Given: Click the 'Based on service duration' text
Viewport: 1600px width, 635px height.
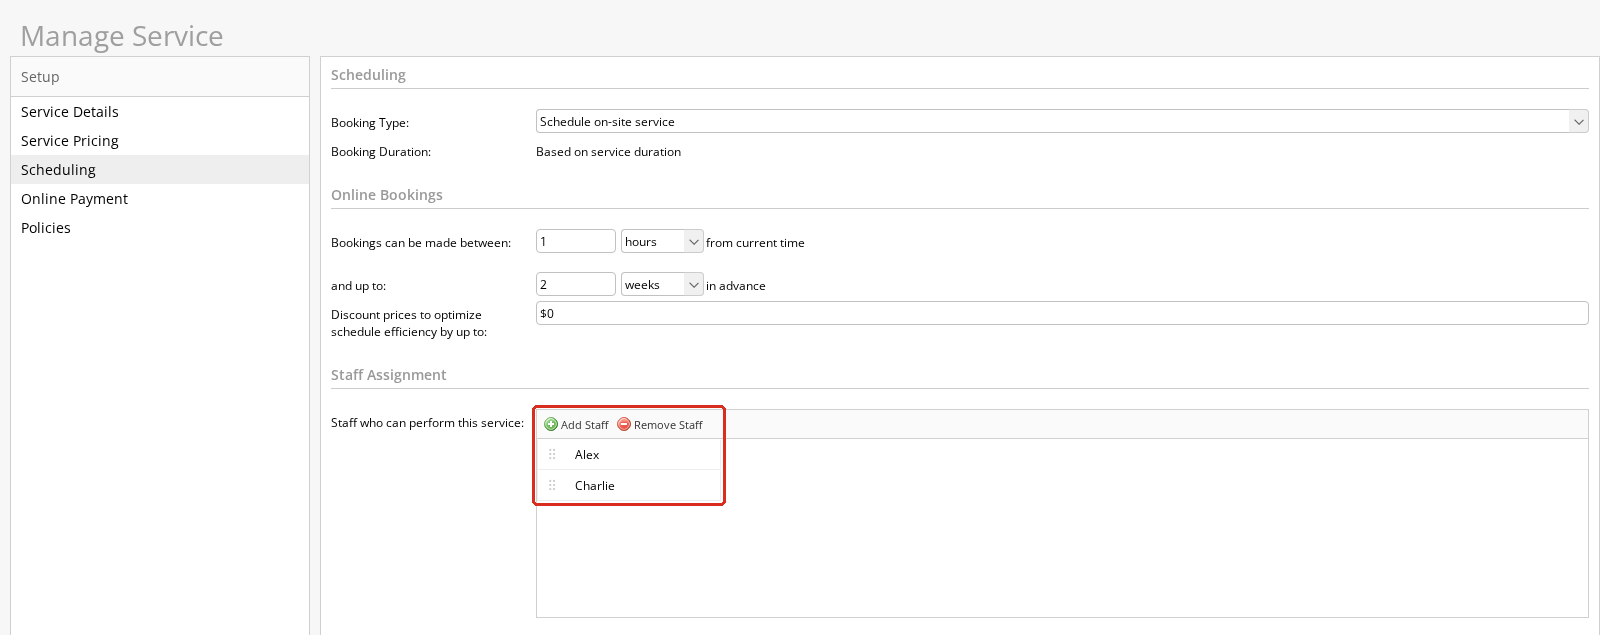Looking at the screenshot, I should [x=608, y=152].
